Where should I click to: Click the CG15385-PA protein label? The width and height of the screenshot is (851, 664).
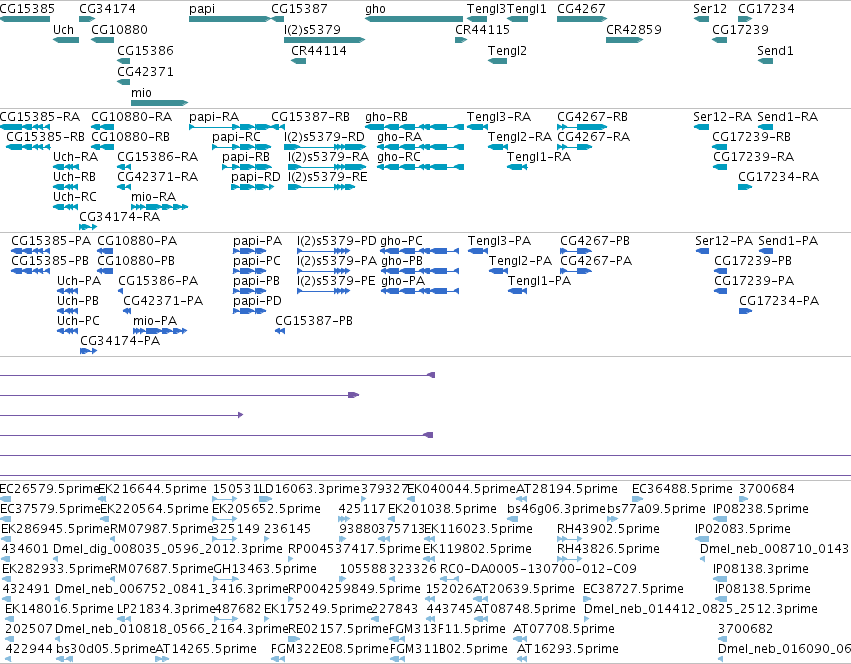(52, 241)
